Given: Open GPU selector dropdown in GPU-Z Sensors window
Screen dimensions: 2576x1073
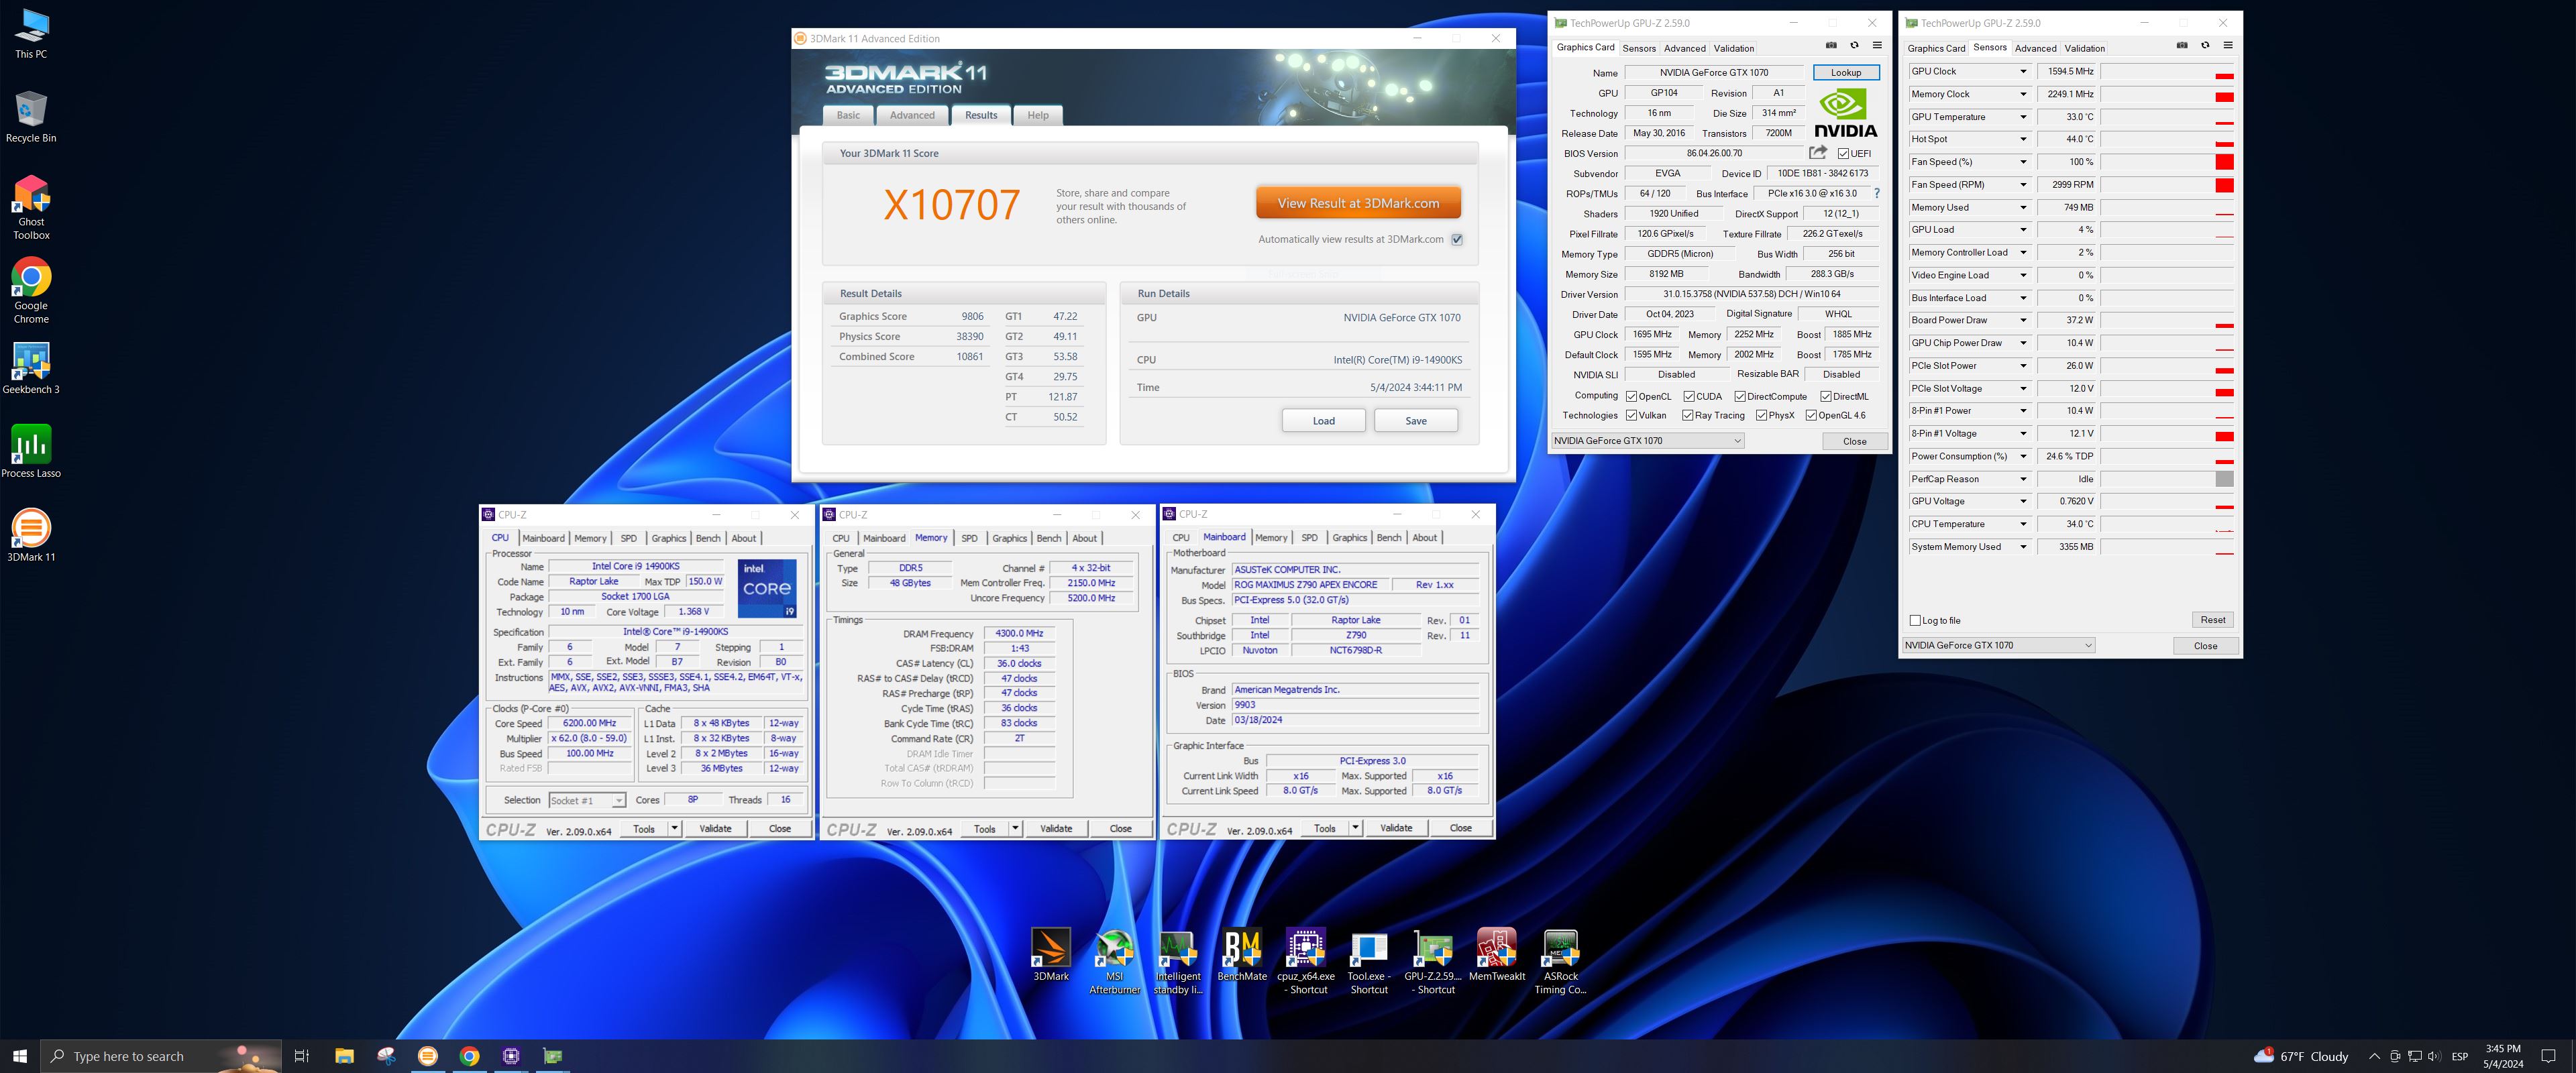Looking at the screenshot, I should click(1998, 645).
